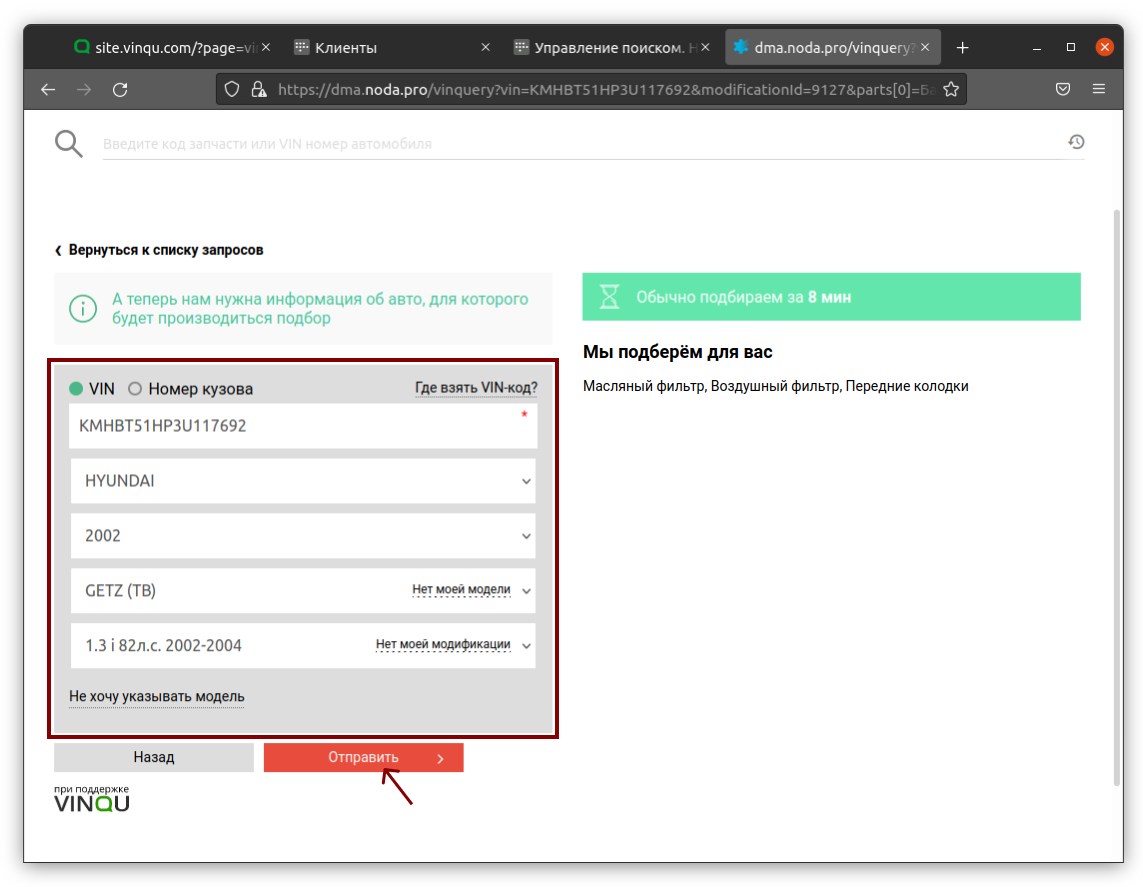
Task: Reload the page with refresh icon
Action: [120, 89]
